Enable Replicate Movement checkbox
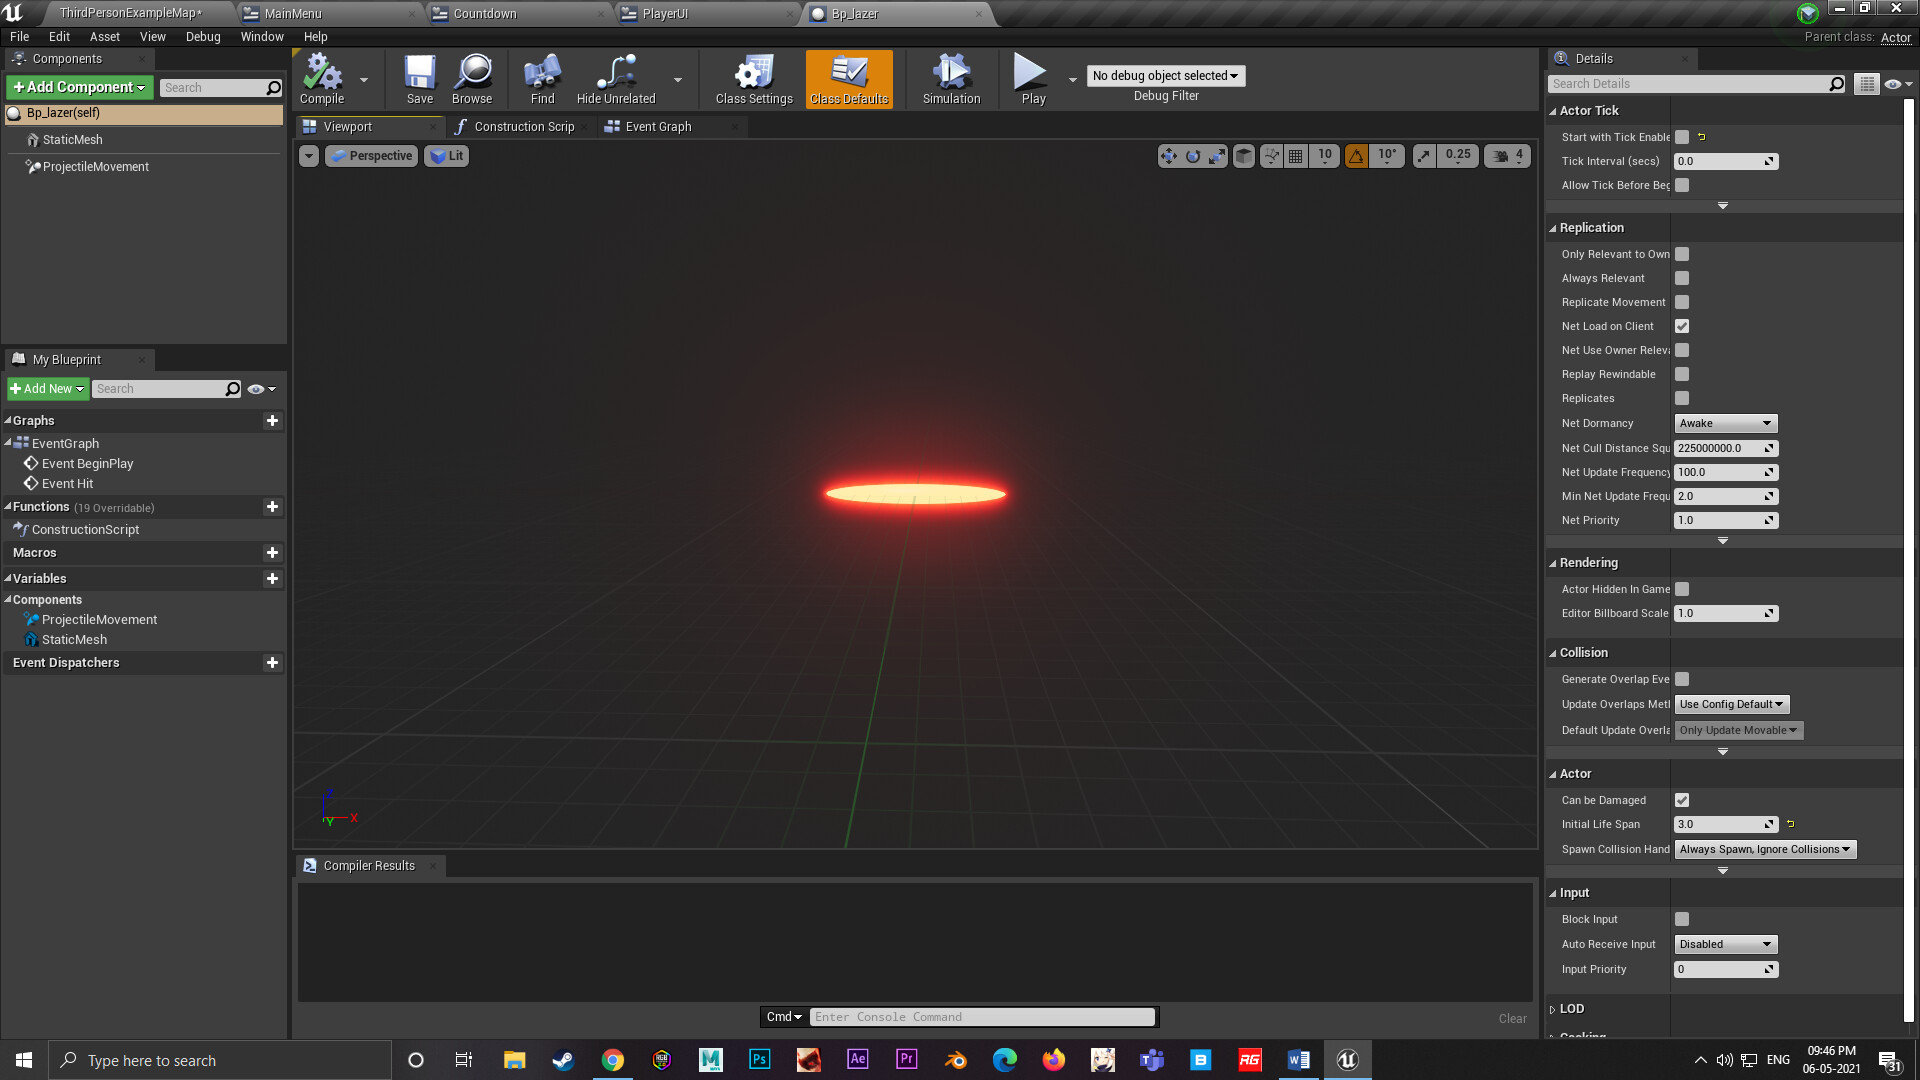 [x=1681, y=302]
